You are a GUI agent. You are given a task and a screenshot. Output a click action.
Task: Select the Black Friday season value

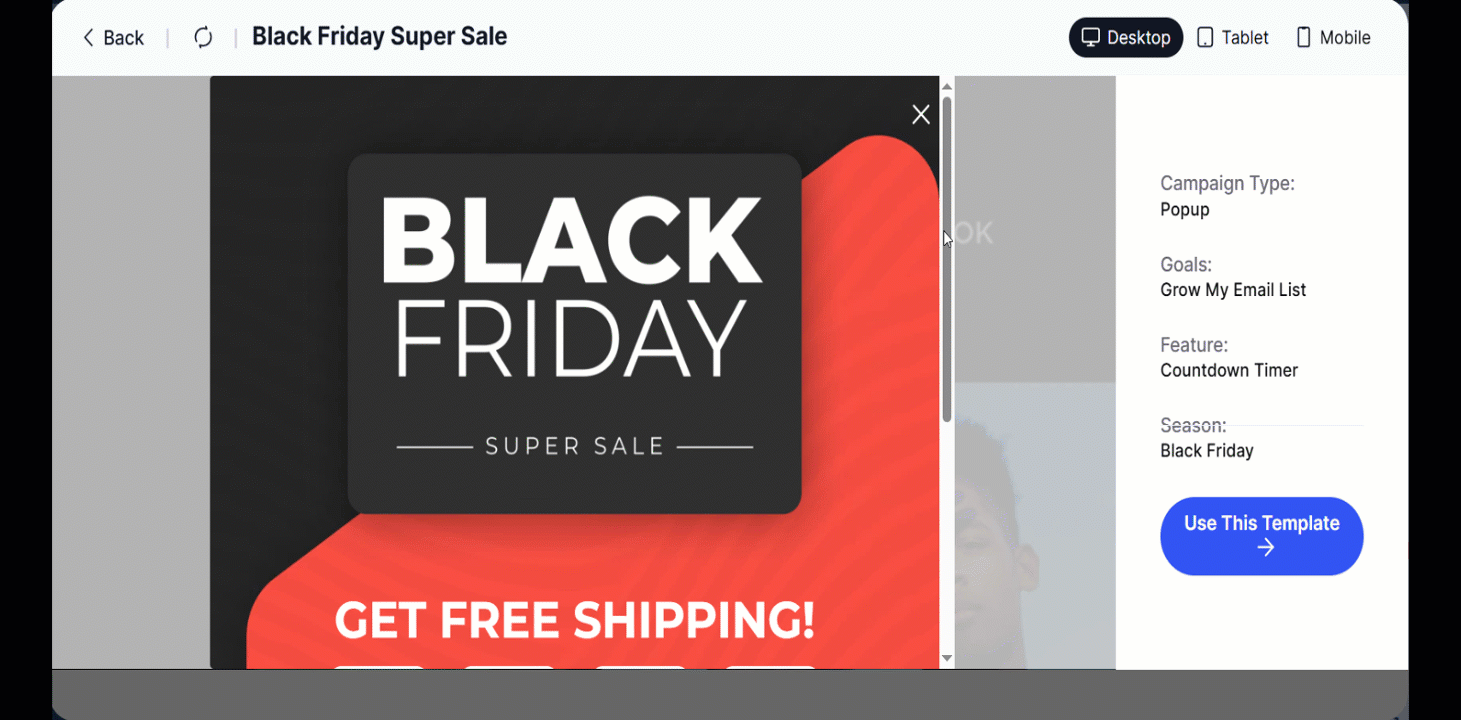point(1207,451)
